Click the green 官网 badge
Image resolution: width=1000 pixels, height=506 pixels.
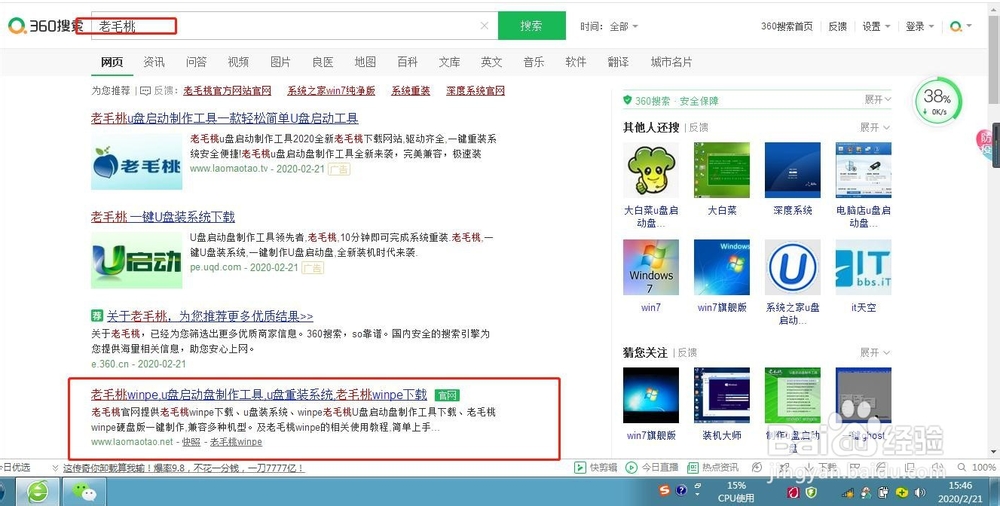coord(447,395)
